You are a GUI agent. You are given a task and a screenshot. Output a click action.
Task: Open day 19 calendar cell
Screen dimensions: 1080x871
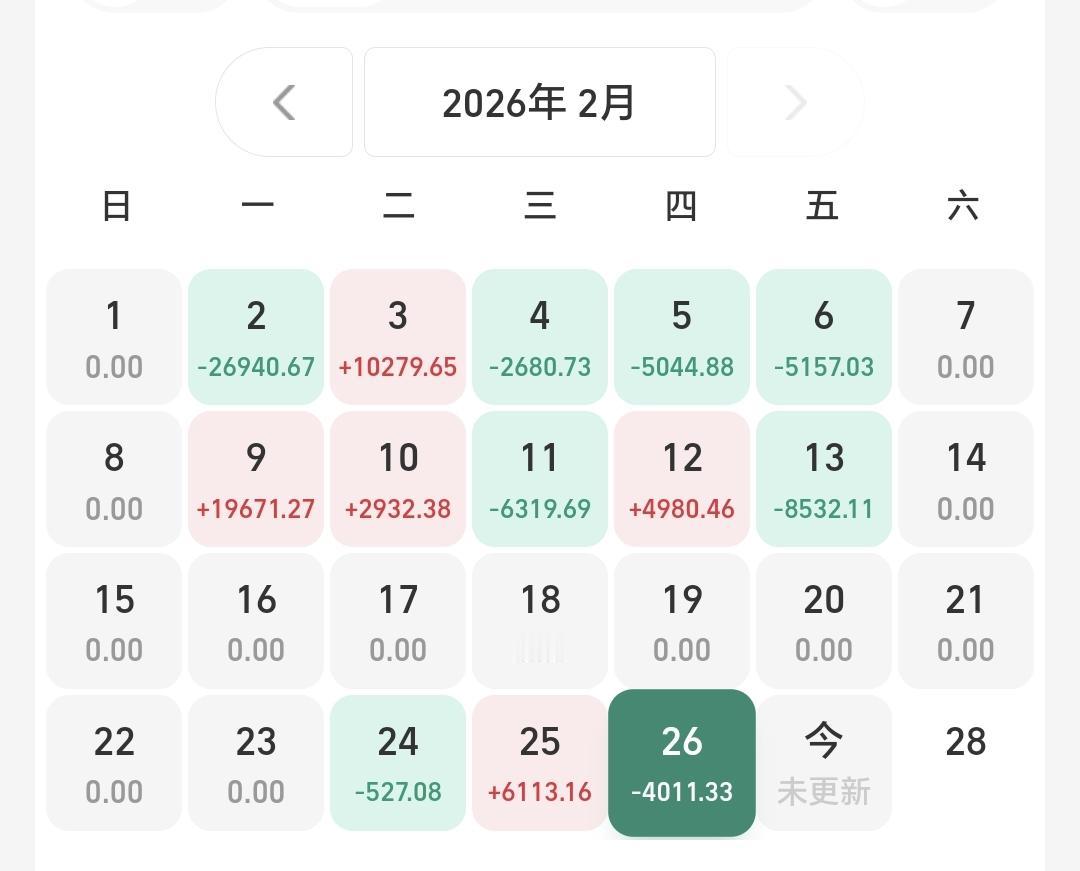pyautogui.click(x=682, y=620)
